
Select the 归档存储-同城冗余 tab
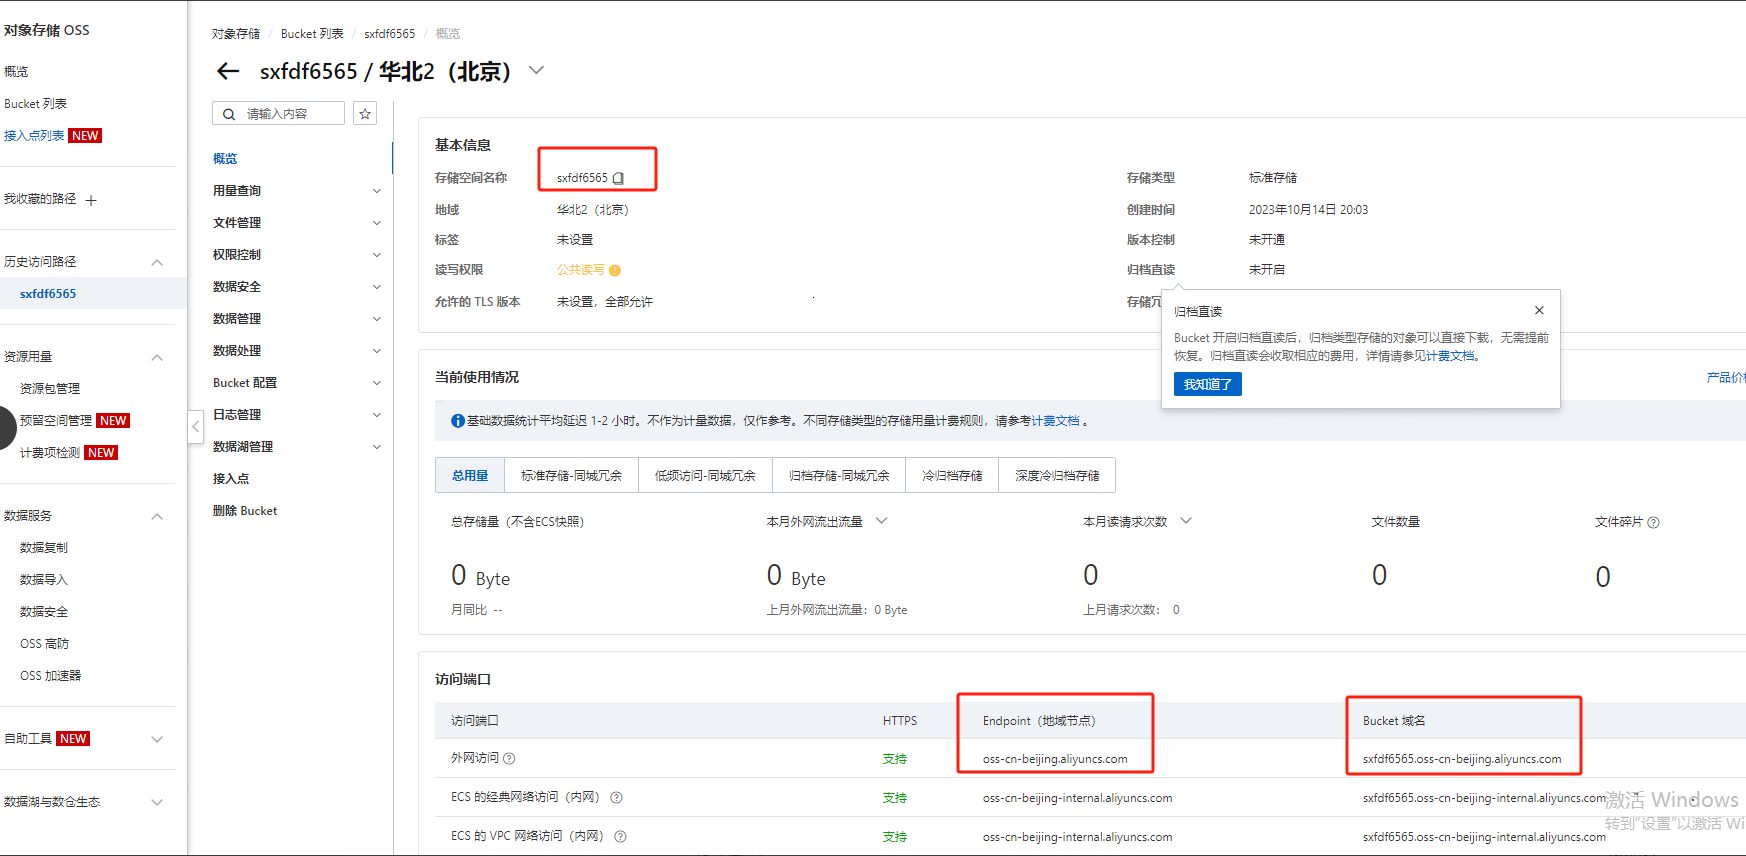839,476
